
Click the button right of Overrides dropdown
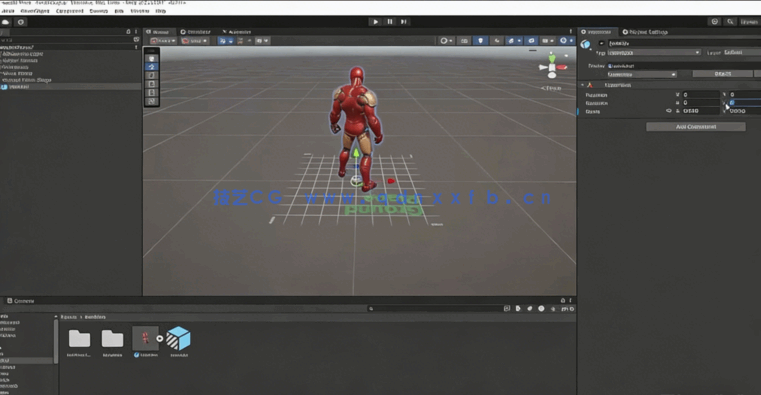pyautogui.click(x=723, y=74)
